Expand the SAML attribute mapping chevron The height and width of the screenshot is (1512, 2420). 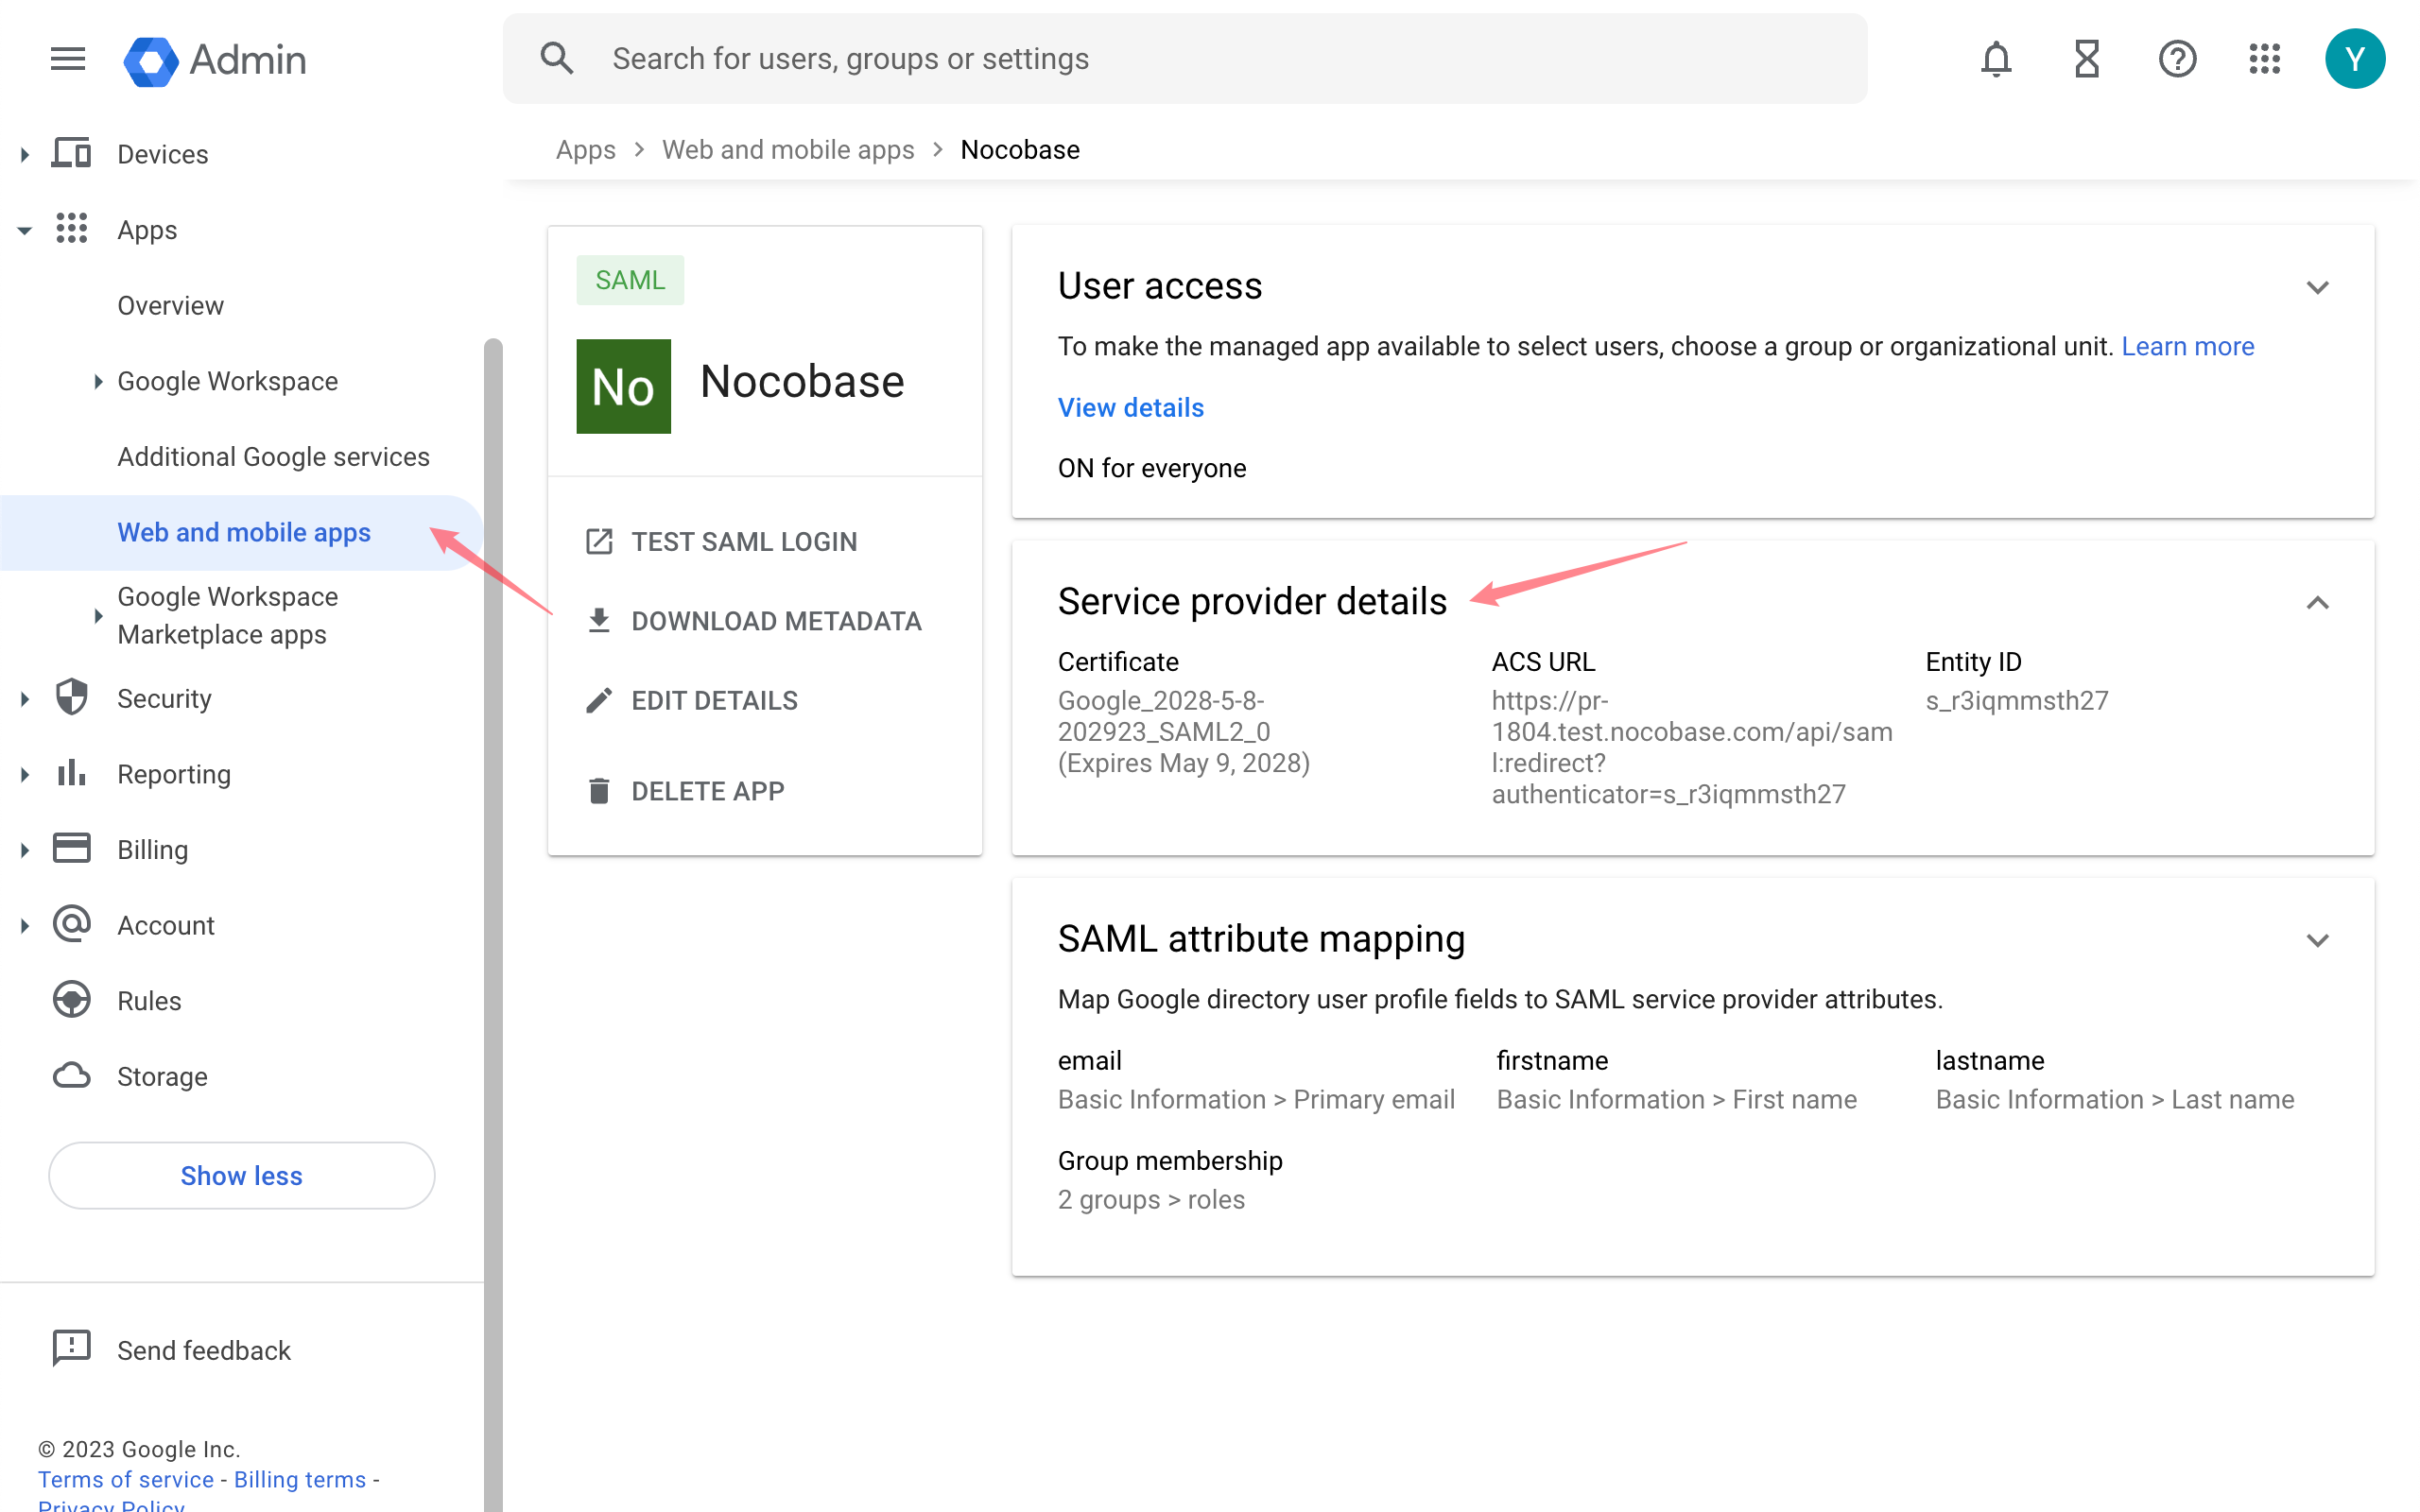(2317, 940)
